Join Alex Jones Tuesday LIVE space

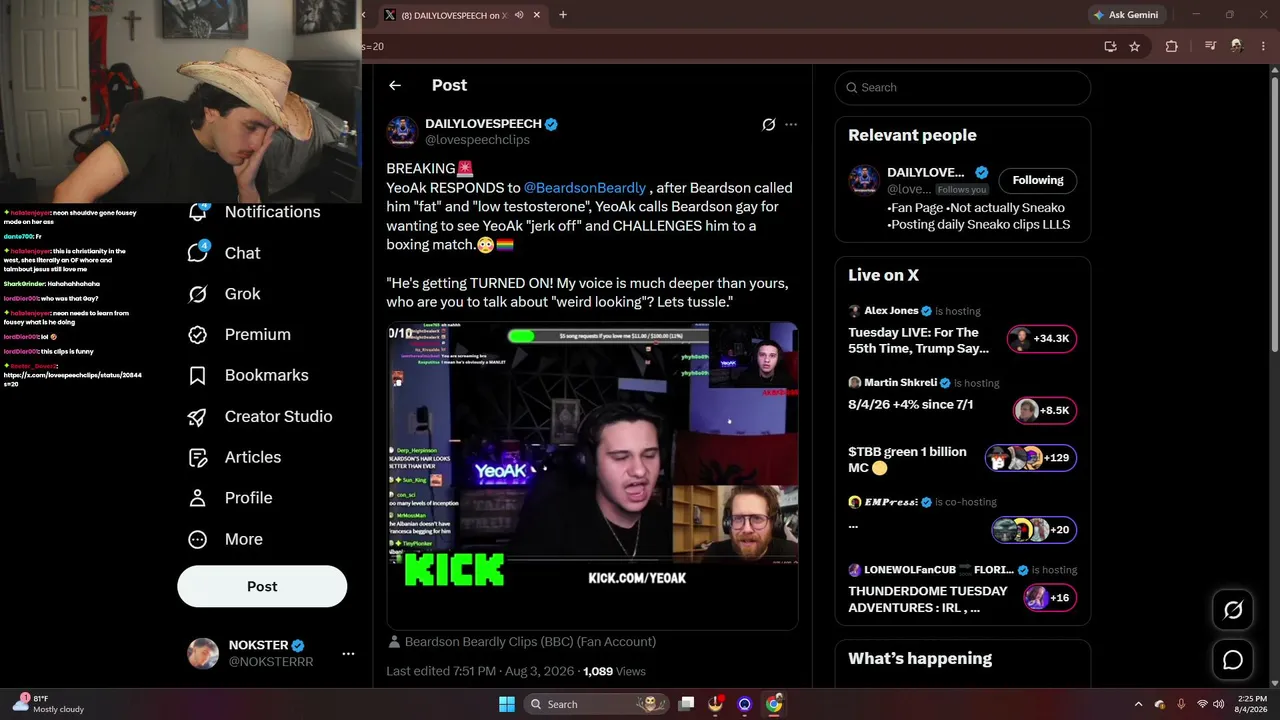962,332
